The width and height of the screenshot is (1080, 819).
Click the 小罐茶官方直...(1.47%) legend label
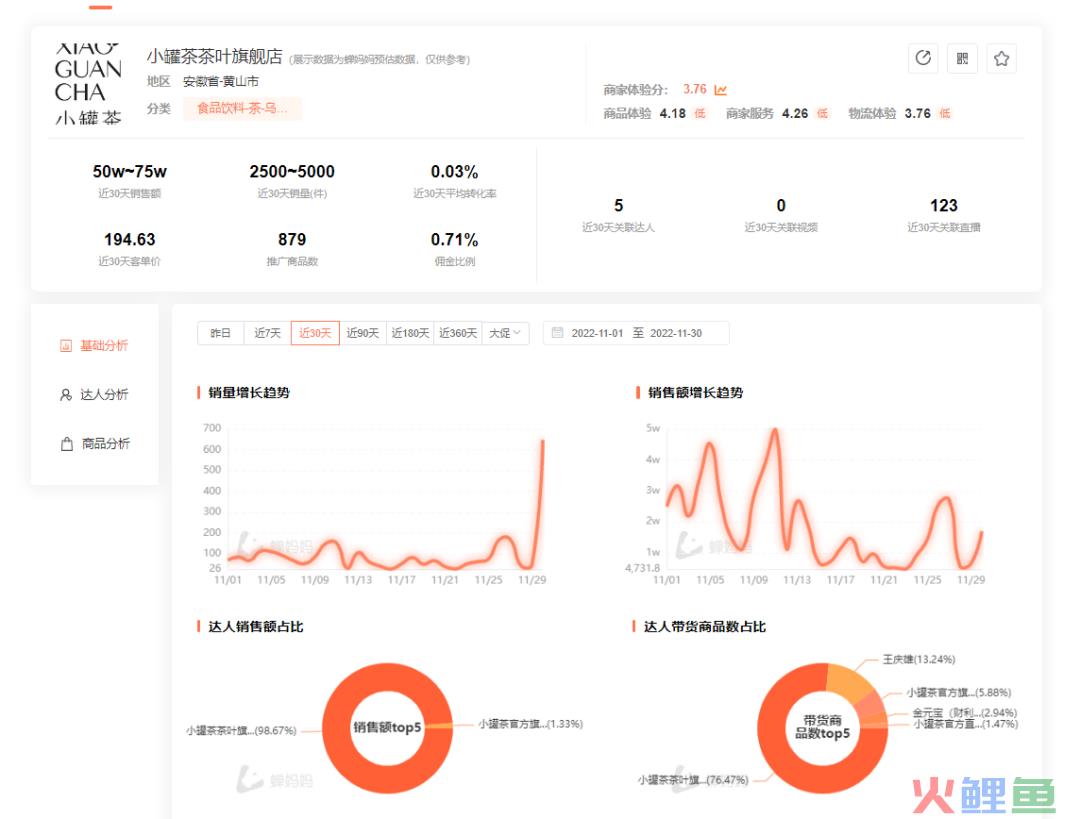[966, 724]
